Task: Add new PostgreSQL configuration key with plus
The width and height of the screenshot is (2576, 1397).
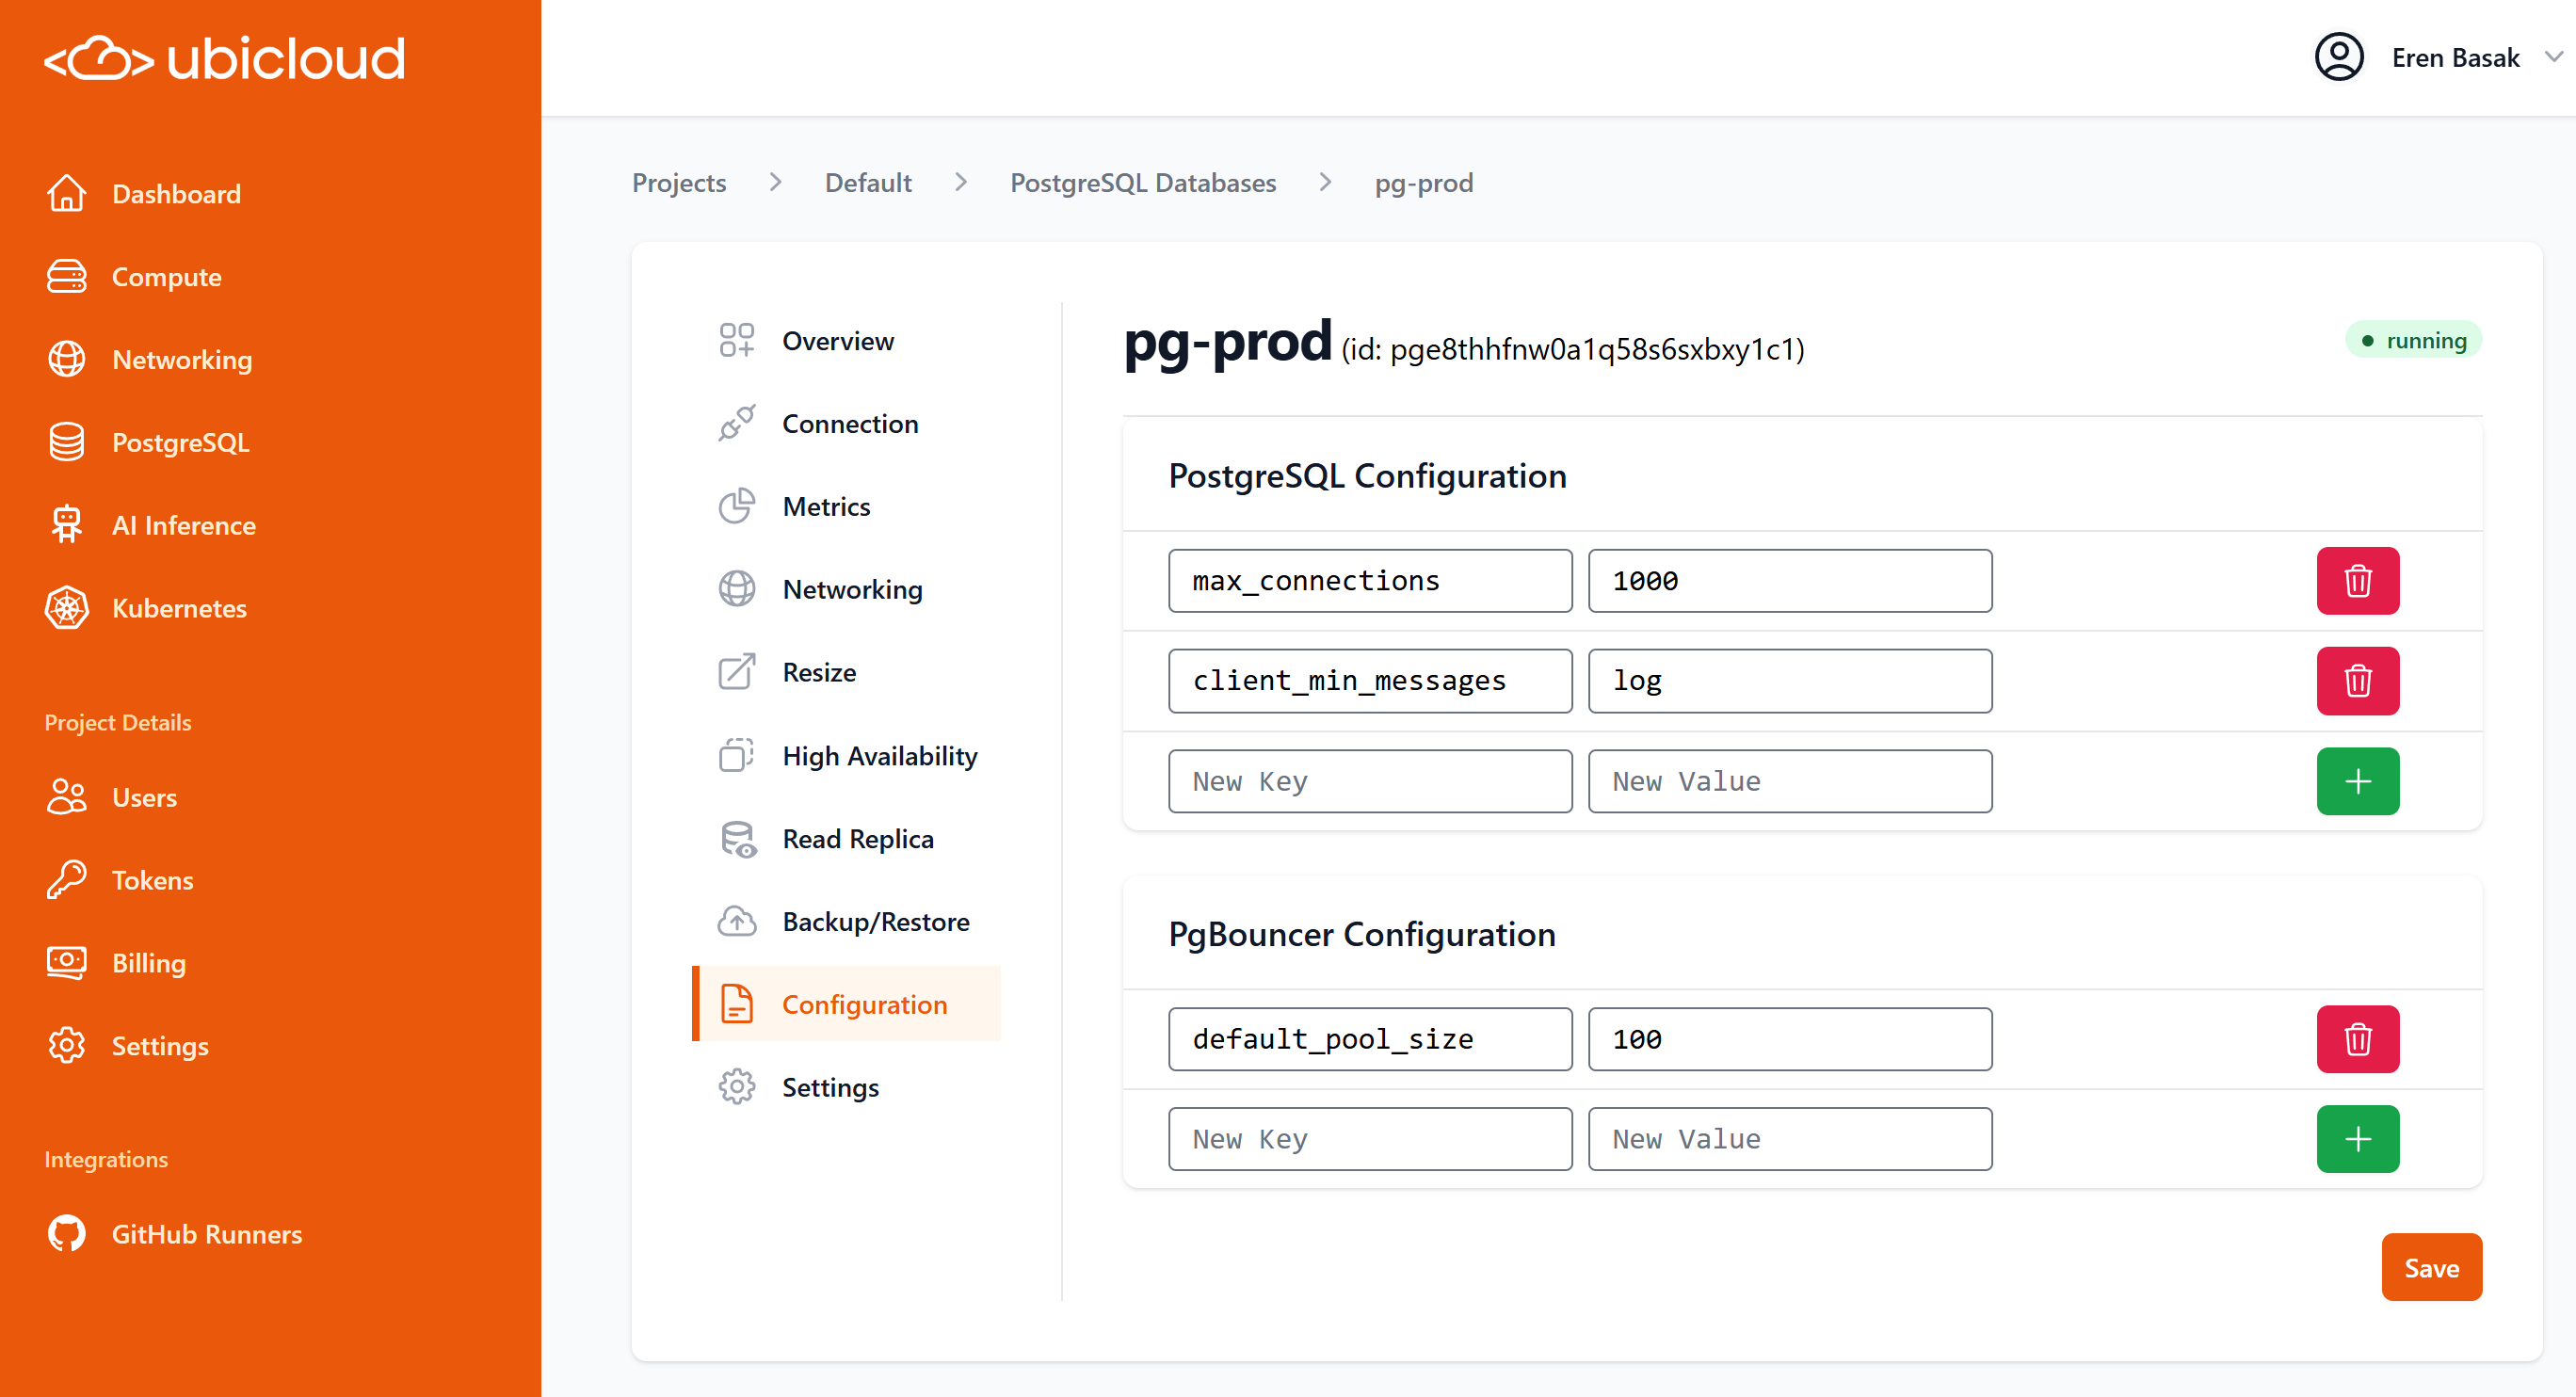Action: click(x=2357, y=781)
